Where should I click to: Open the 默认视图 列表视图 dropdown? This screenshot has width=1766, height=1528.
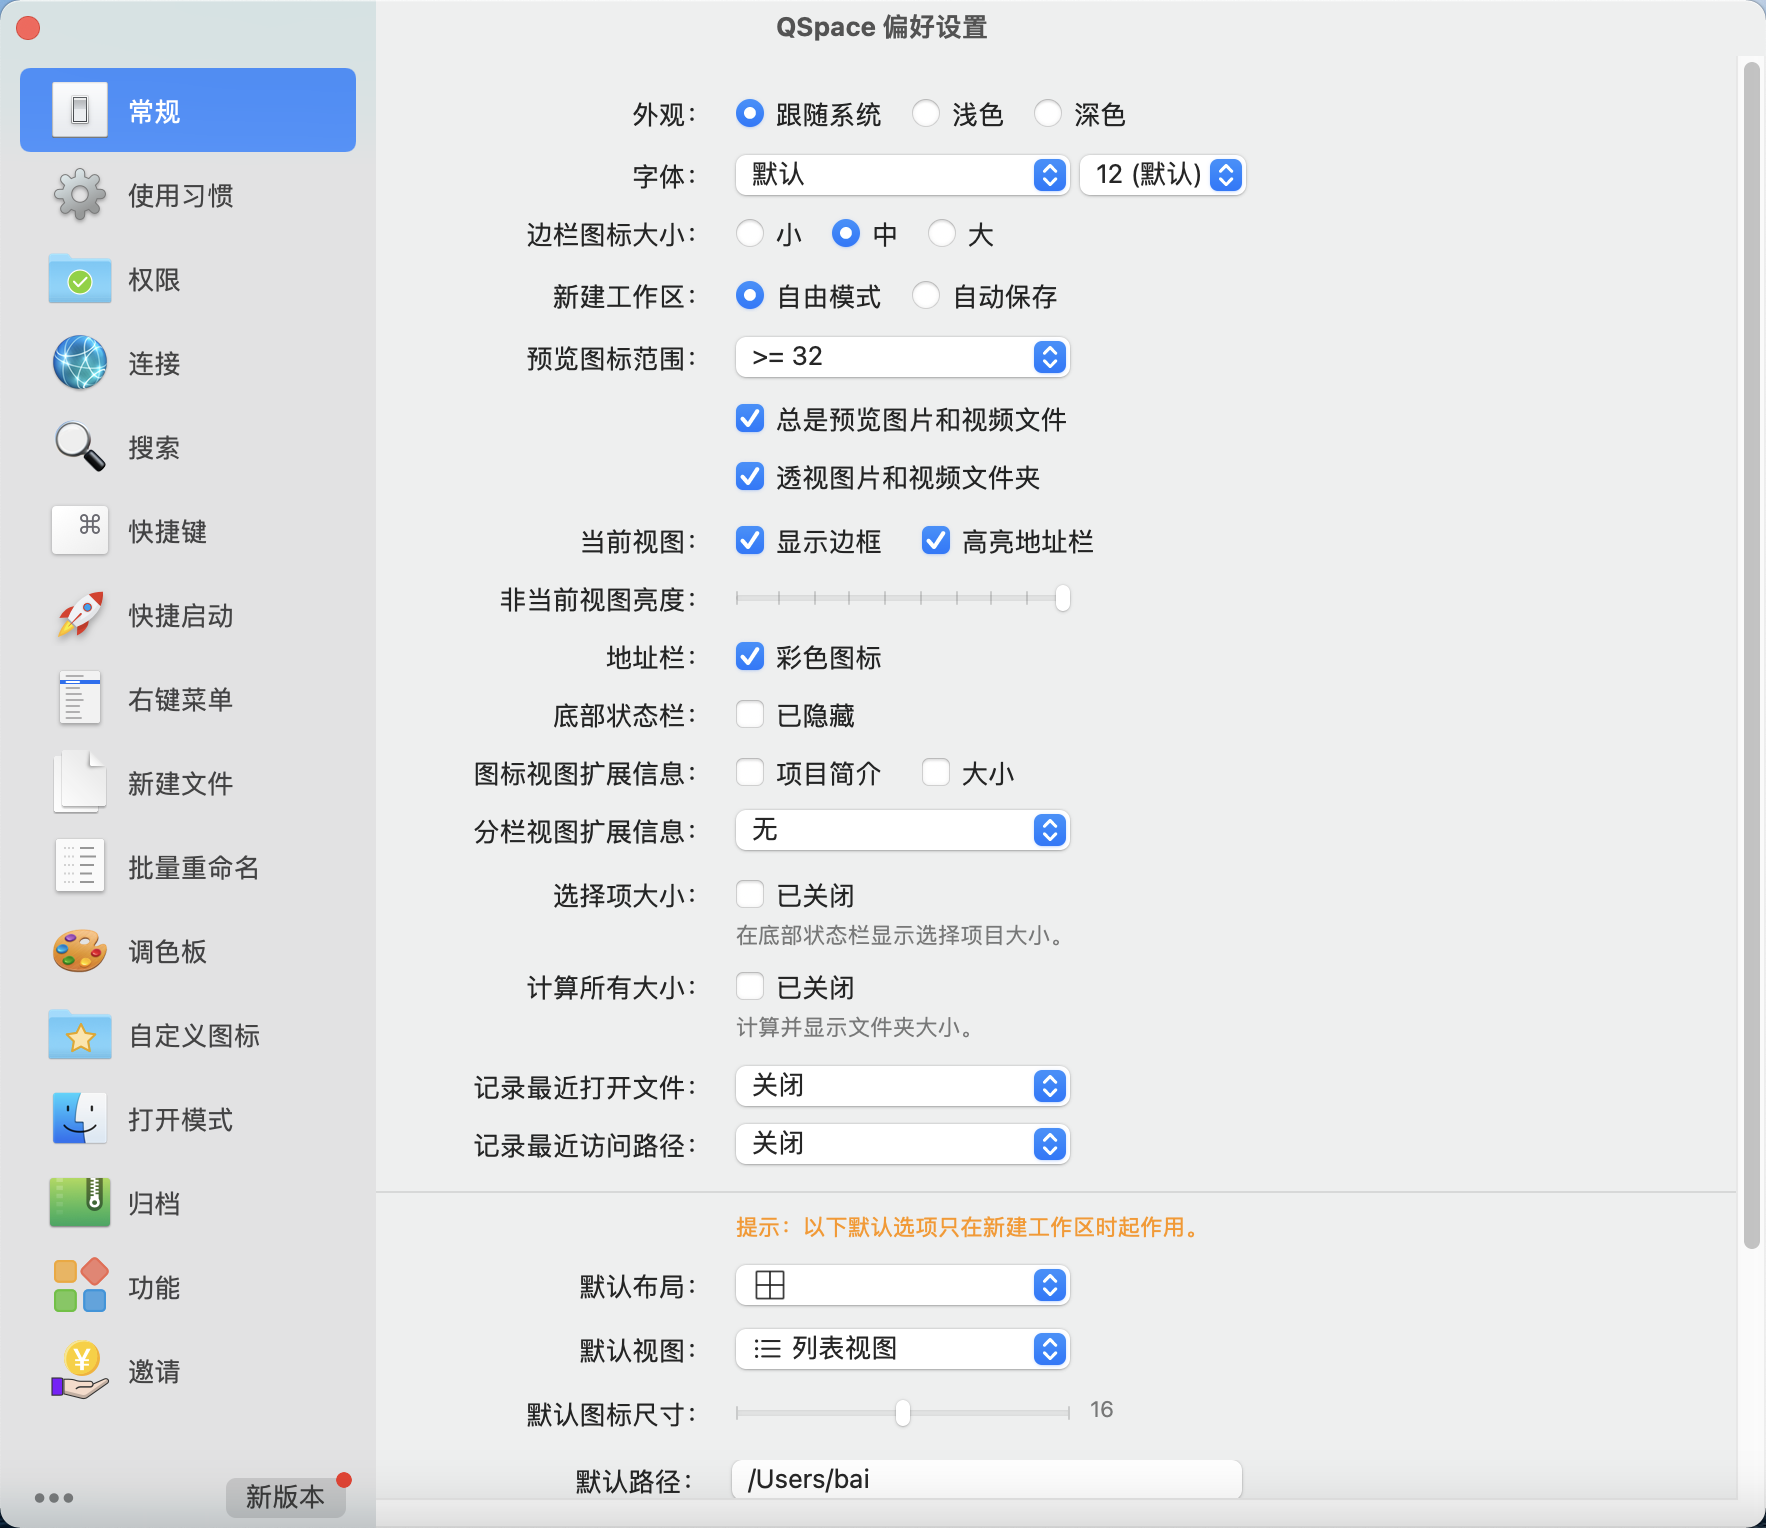pyautogui.click(x=903, y=1349)
